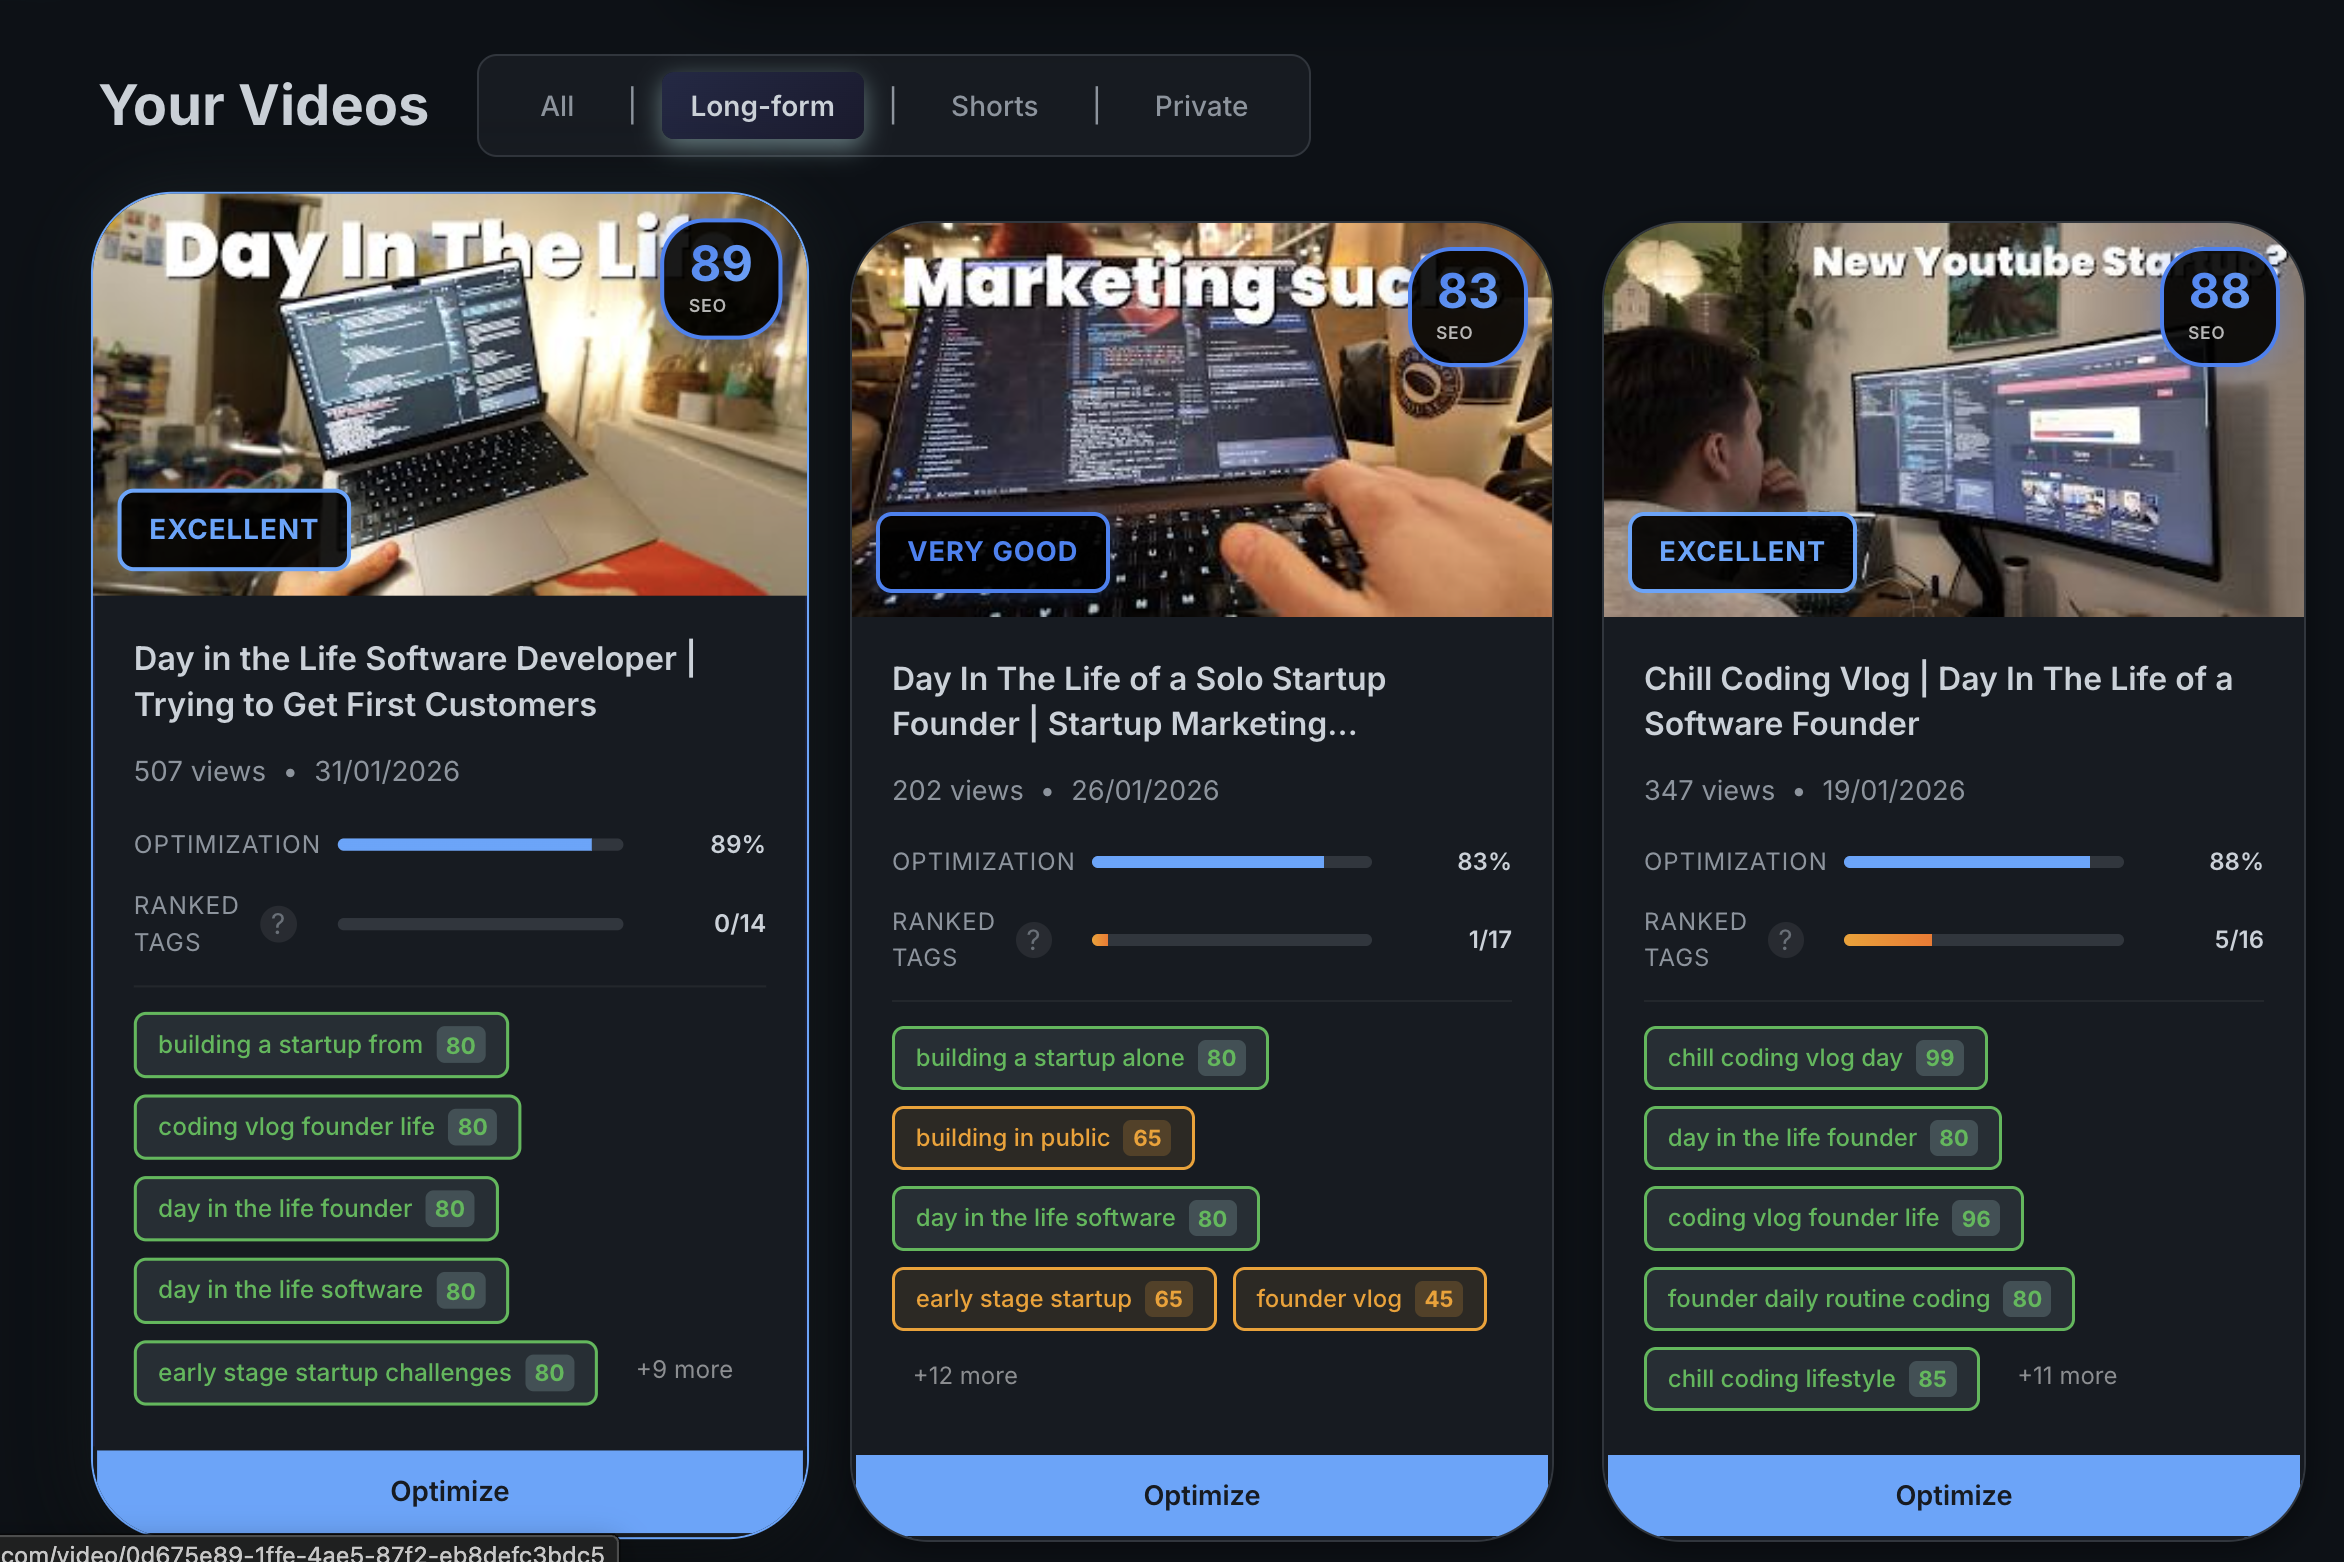This screenshot has height=1562, width=2344.
Task: Switch to the Shorts filter tab
Action: pyautogui.click(x=994, y=106)
